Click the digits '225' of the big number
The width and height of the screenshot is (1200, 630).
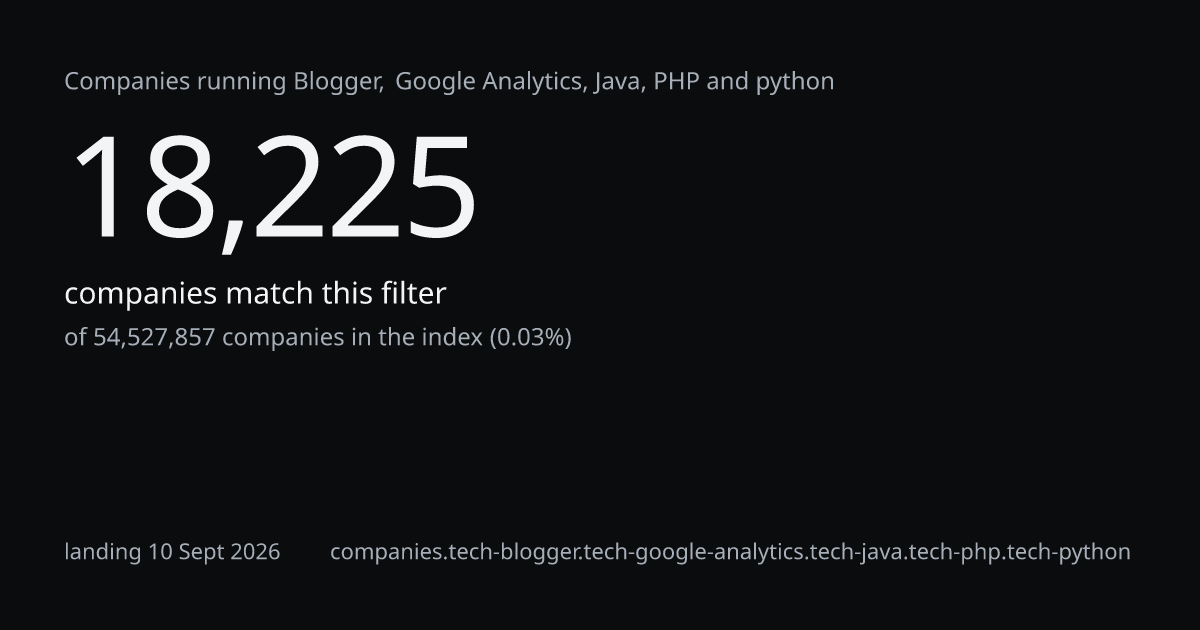pyautogui.click(x=362, y=188)
